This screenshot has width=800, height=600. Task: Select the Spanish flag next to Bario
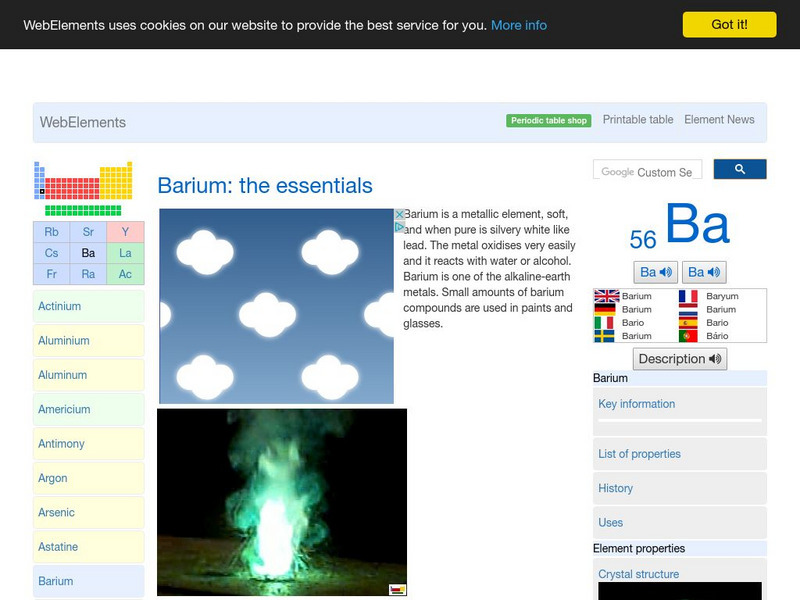[688, 322]
